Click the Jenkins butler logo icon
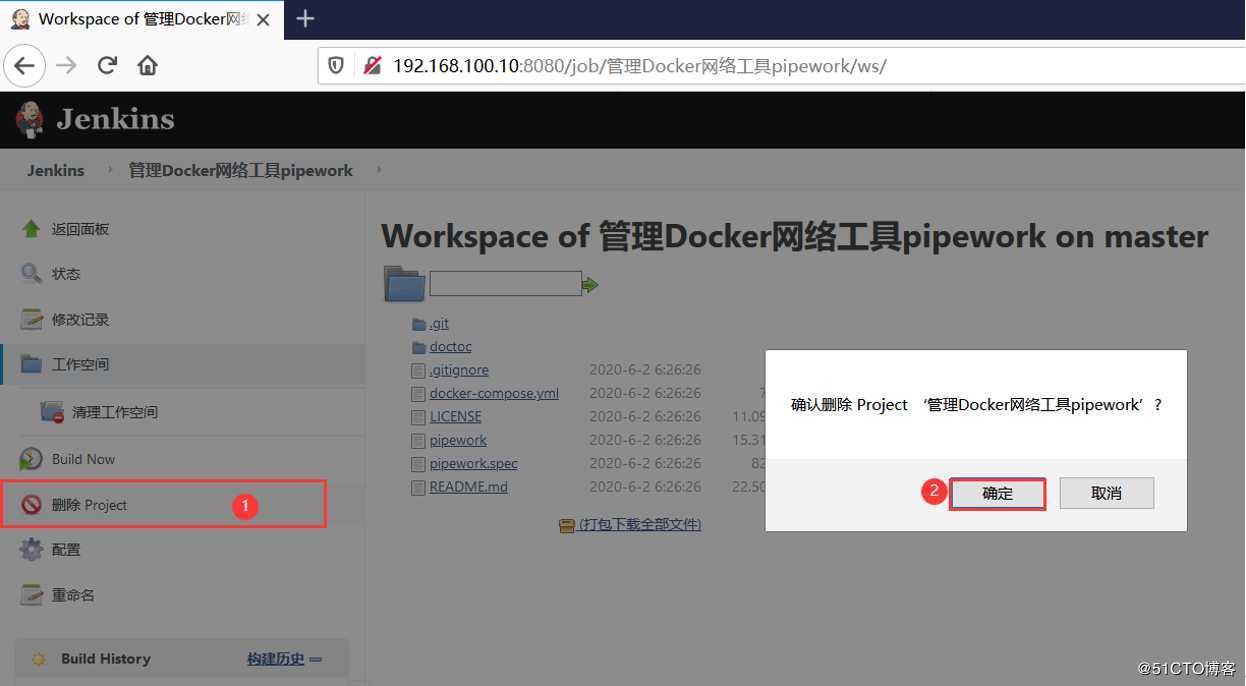Screen dimensions: 1246x686 coord(29,120)
